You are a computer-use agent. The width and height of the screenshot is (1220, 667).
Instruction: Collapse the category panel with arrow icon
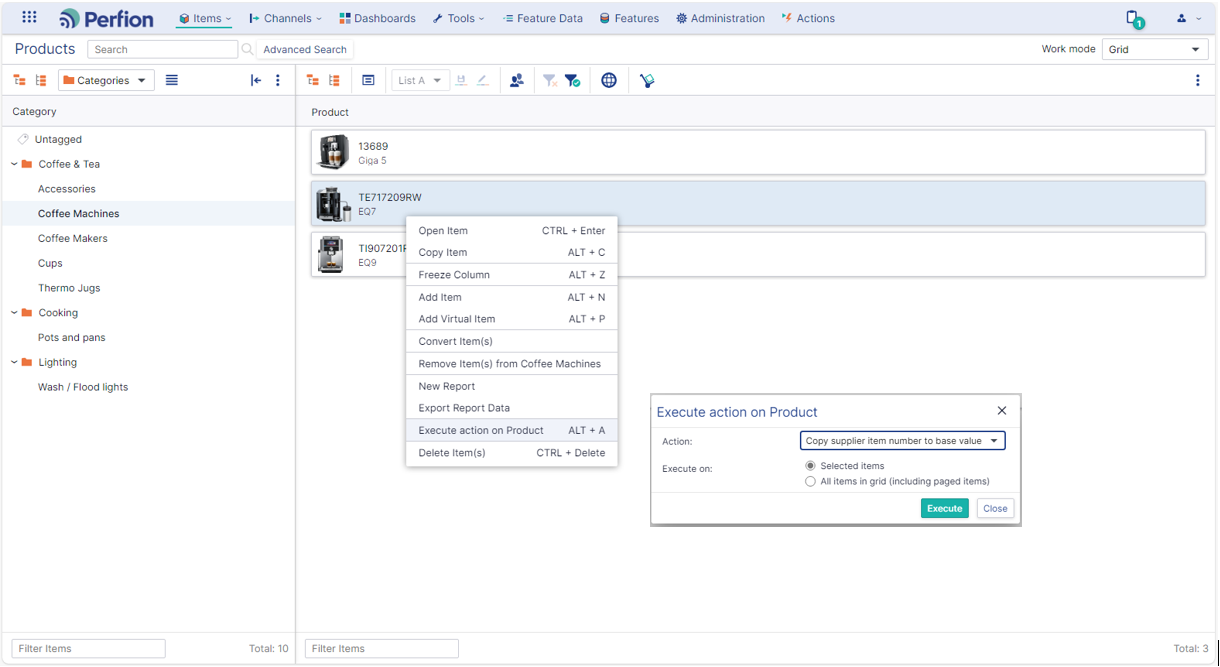click(256, 80)
